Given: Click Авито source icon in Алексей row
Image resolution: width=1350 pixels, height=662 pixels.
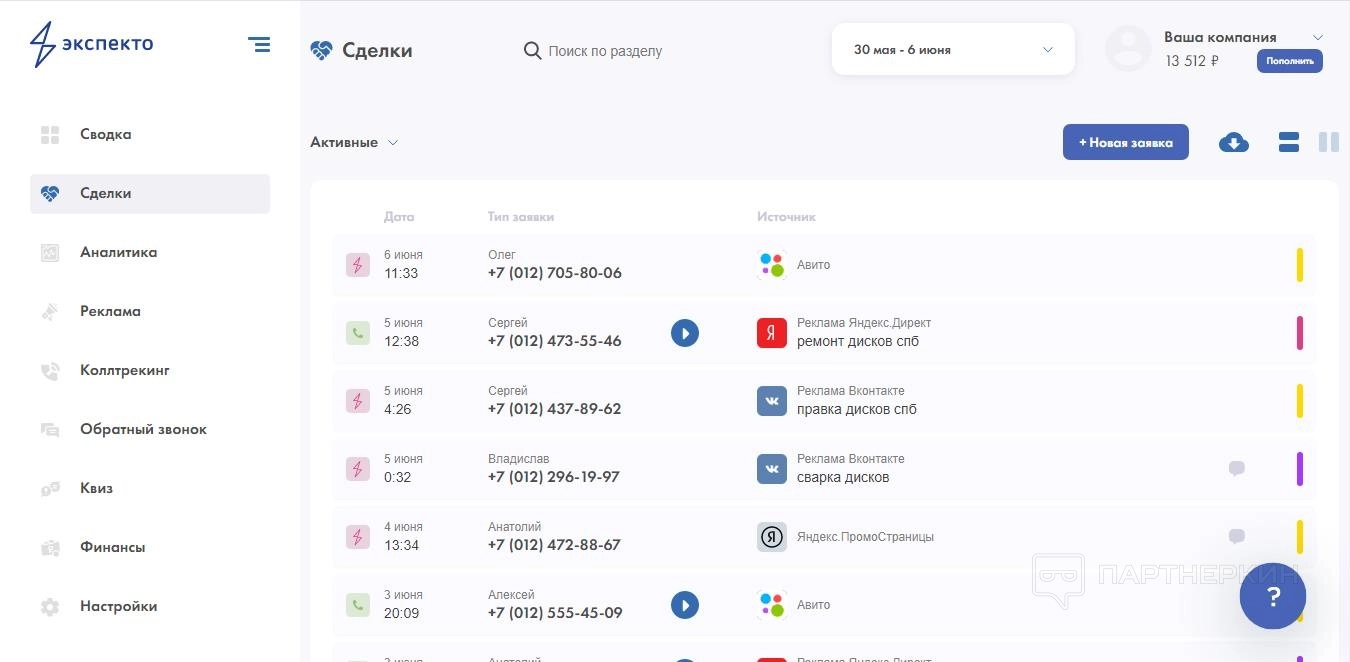Looking at the screenshot, I should [x=772, y=605].
